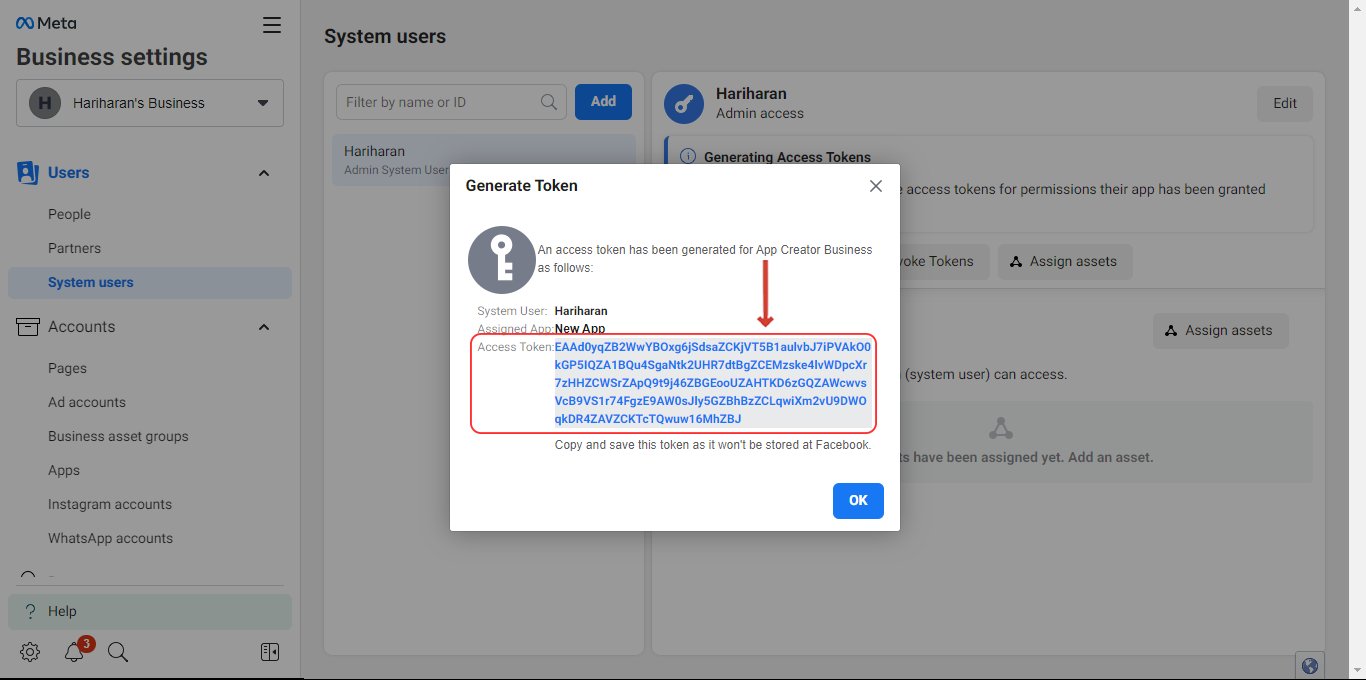Open Pages in sidebar
Screen dimensions: 1366x680
pyautogui.click(x=67, y=368)
